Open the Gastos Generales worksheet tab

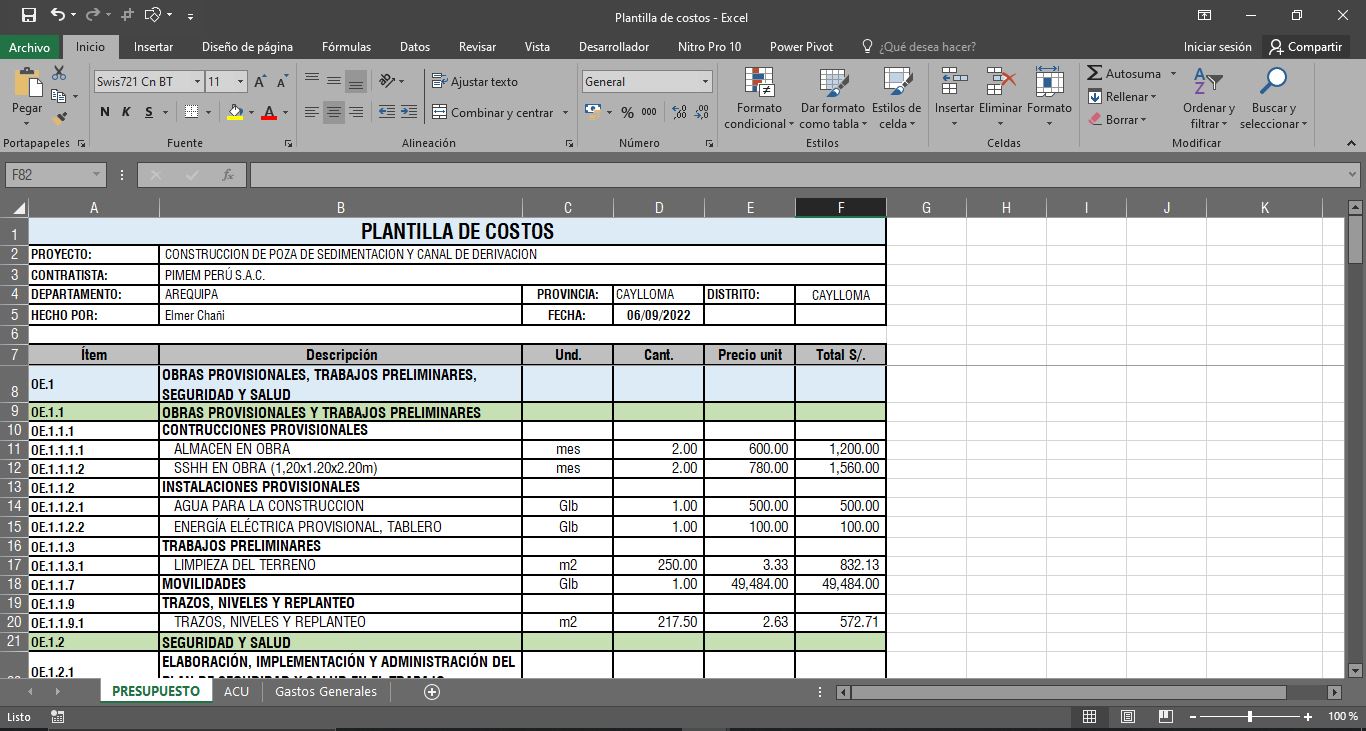(x=326, y=691)
